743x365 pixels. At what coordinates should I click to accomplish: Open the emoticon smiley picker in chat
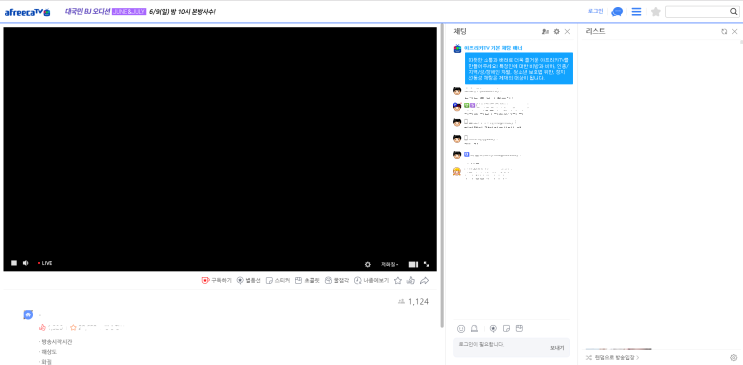pos(461,328)
